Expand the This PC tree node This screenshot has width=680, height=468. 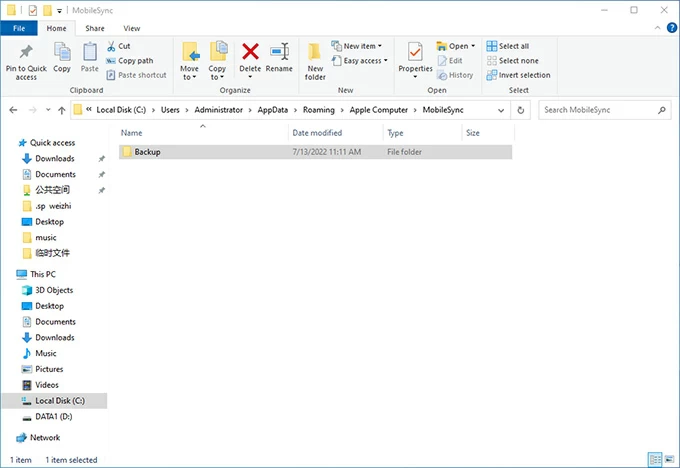point(9,274)
